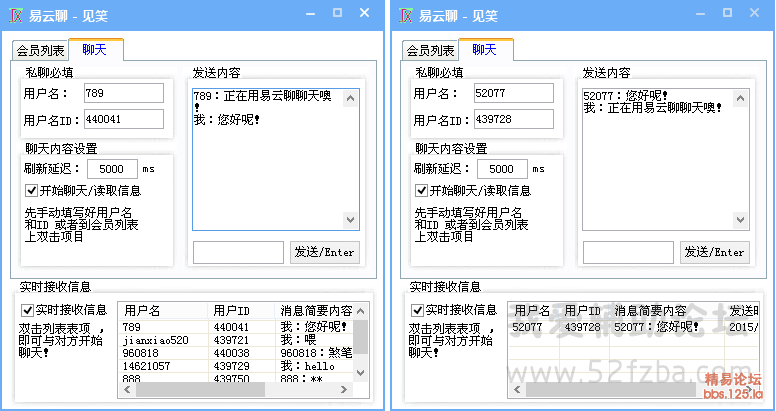Toggle 实时接收信息 checkbox in right window
The height and width of the screenshot is (411, 776).
click(417, 310)
